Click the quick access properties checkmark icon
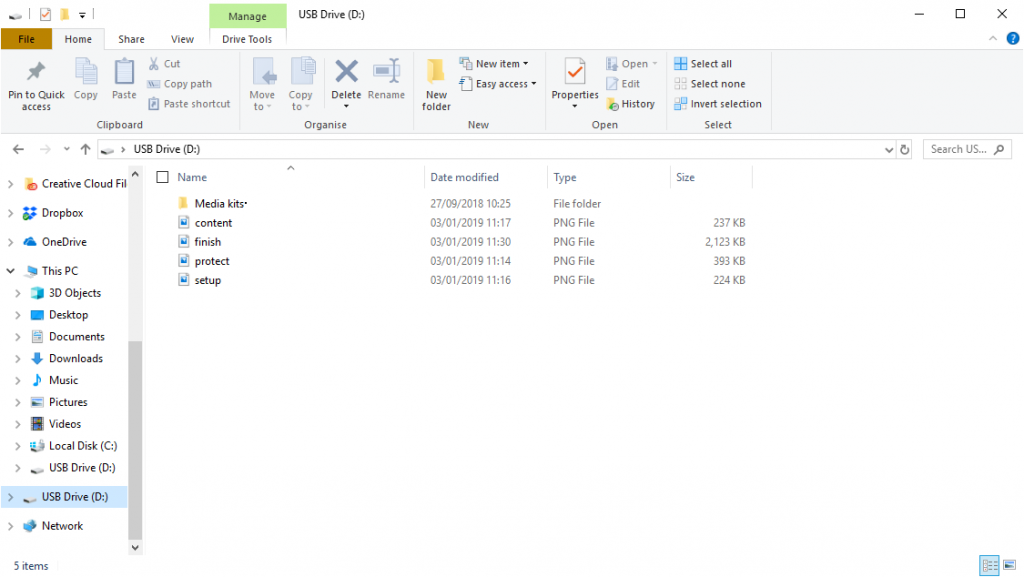Image resolution: width=1024 pixels, height=577 pixels. [x=45, y=14]
